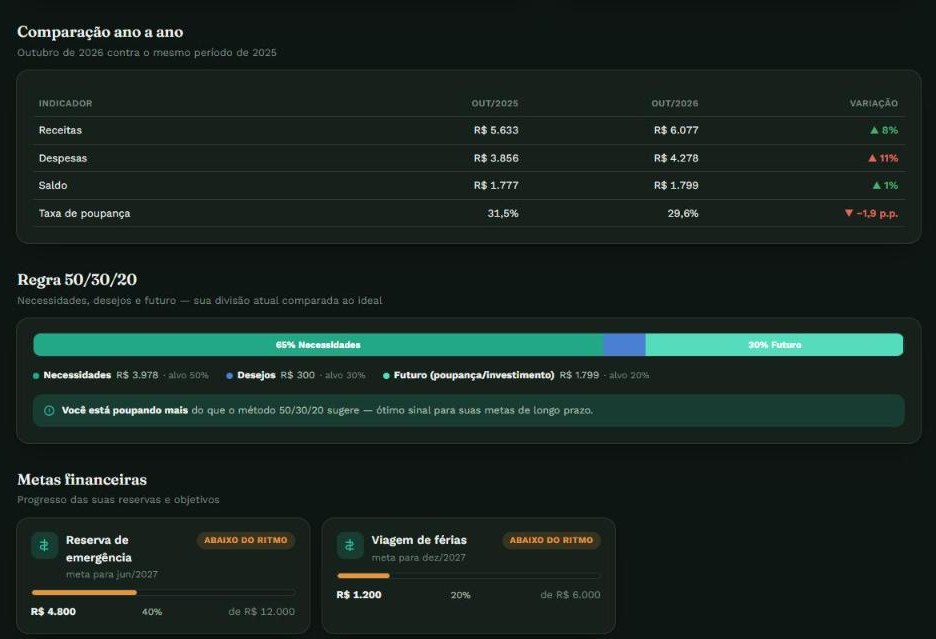The width and height of the screenshot is (936, 639).
Task: Click the R$ 4.278 Despesas value
Action: pyautogui.click(x=676, y=158)
